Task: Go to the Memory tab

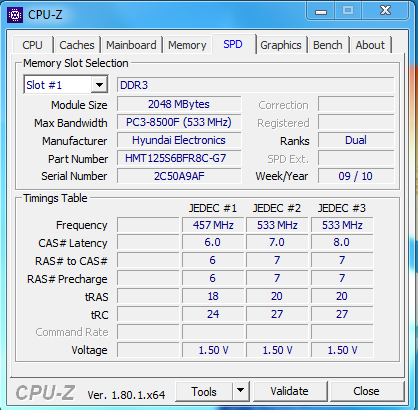Action: pyautogui.click(x=187, y=45)
